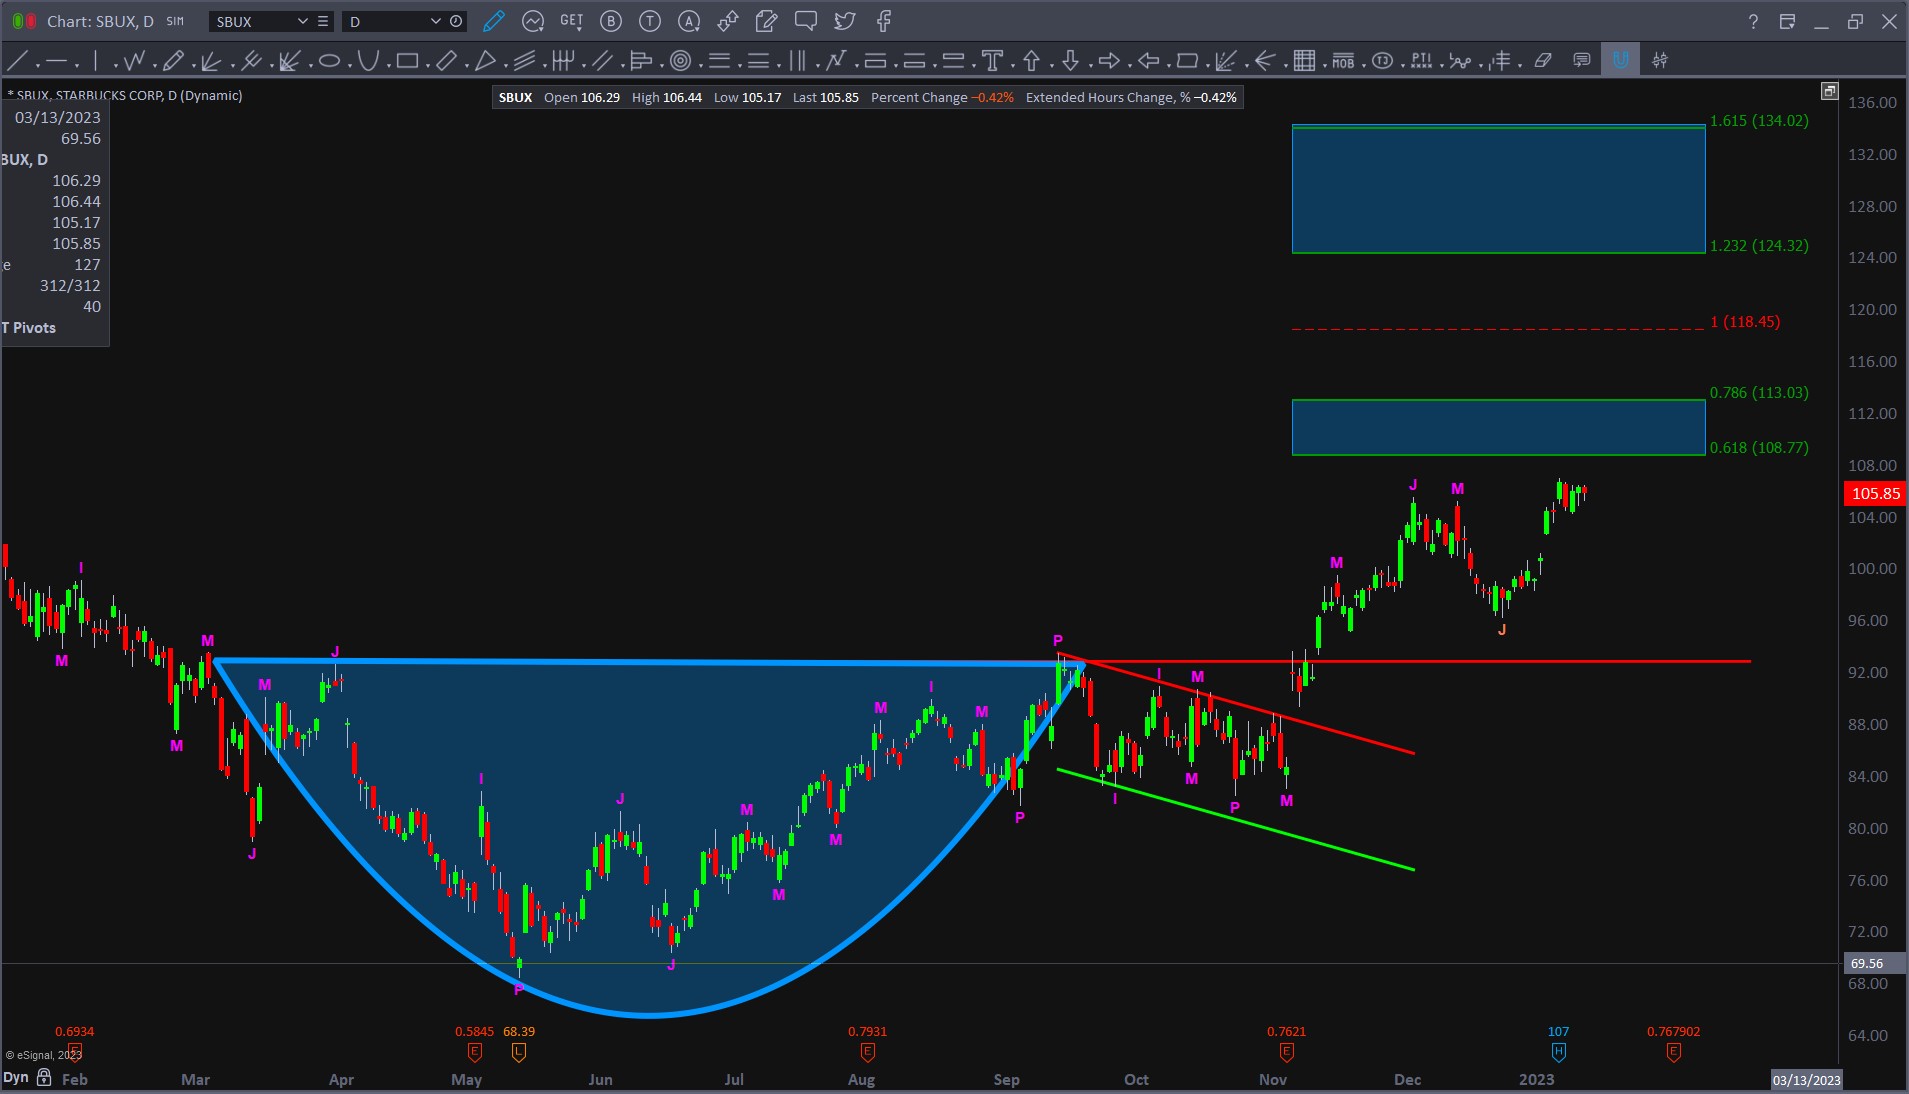Click the Dyn scaling button
Screen dimensions: 1909x1094
pyautogui.click(x=16, y=1077)
